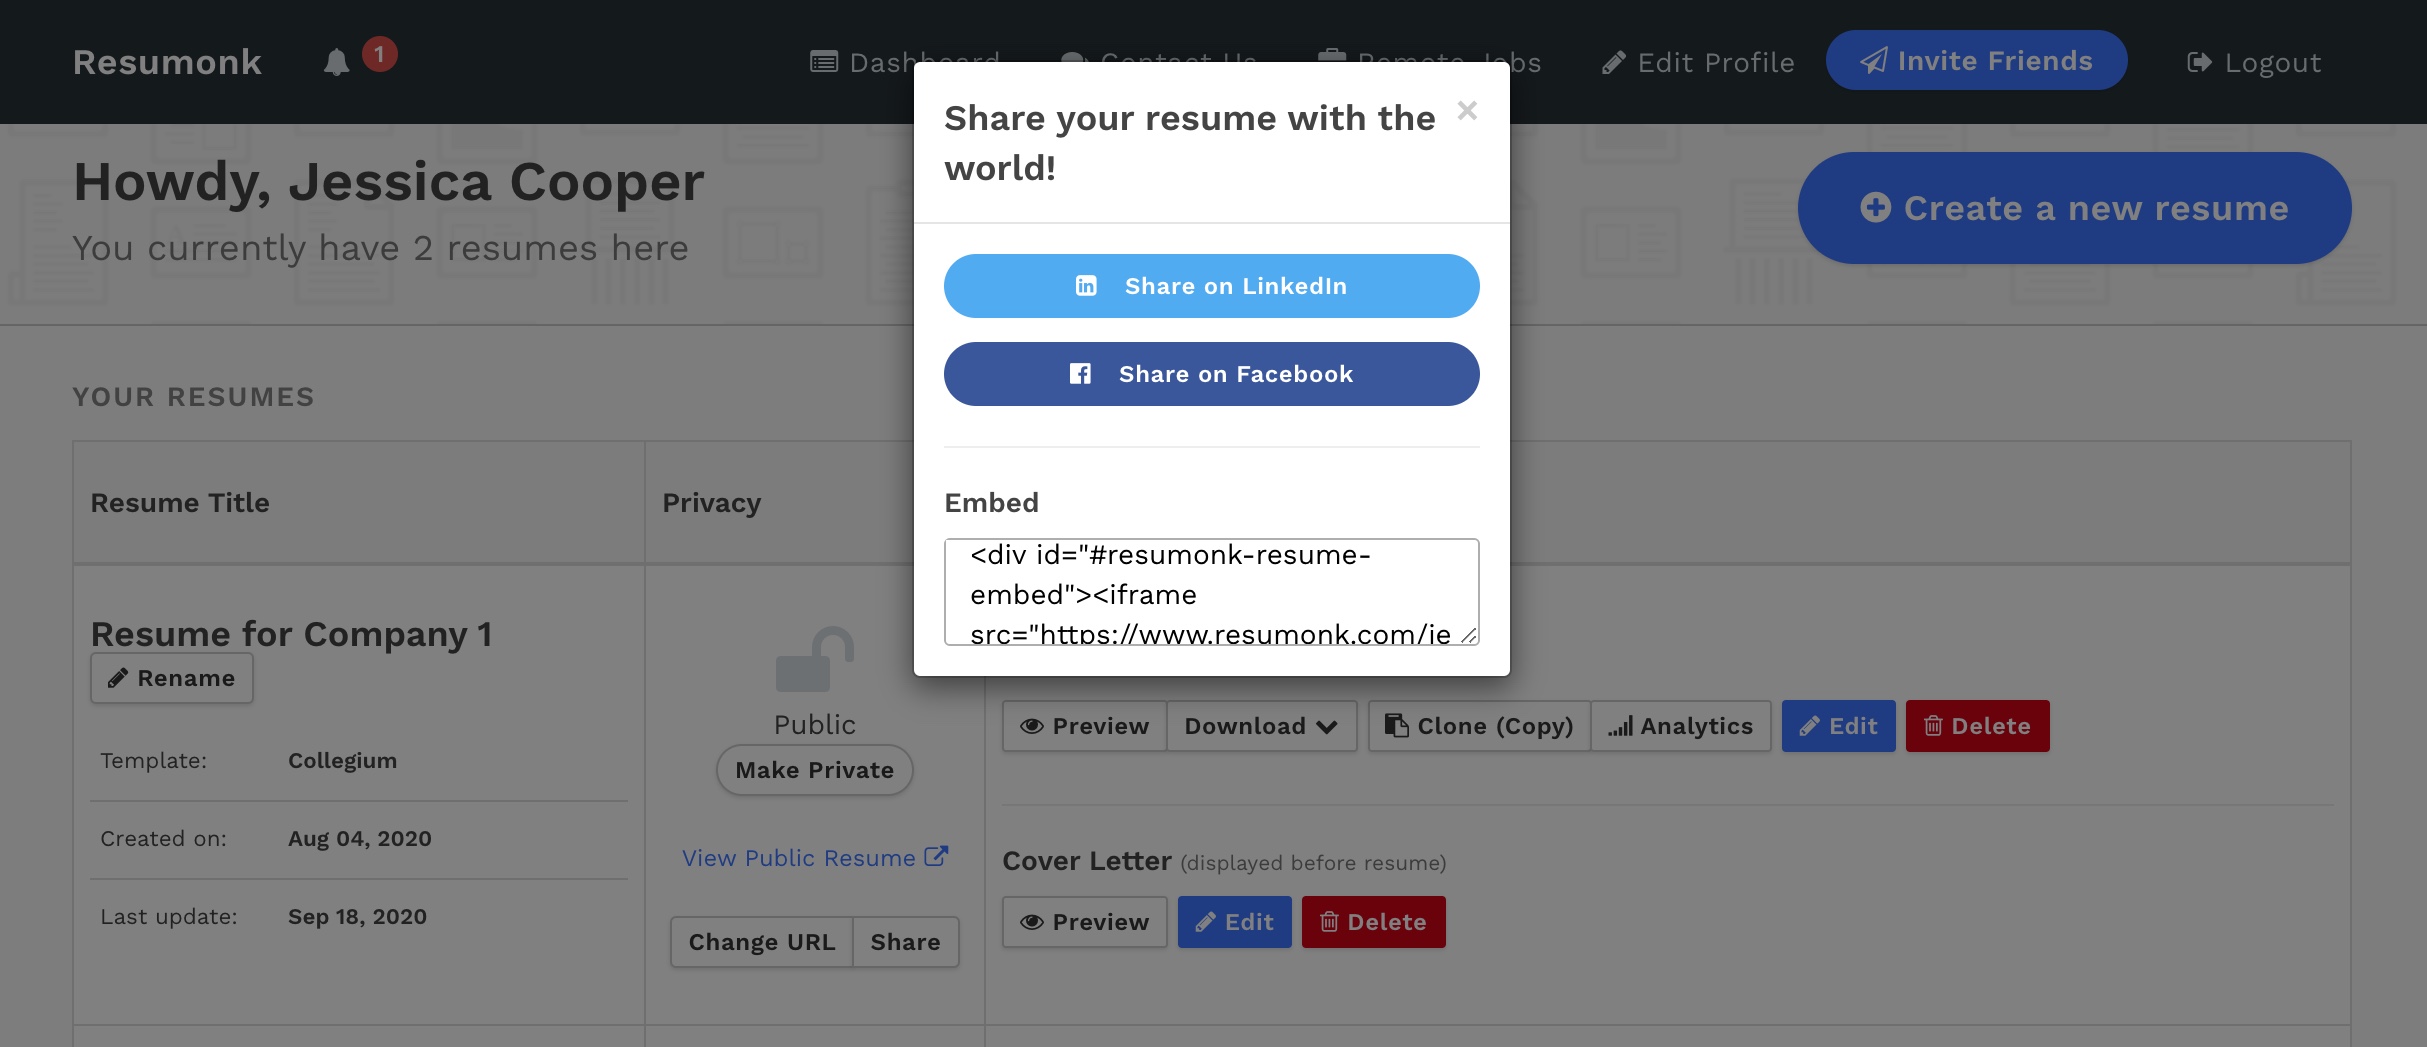The image size is (2427, 1047).
Task: Click the bar chart icon on Analytics
Action: [x=1621, y=727]
